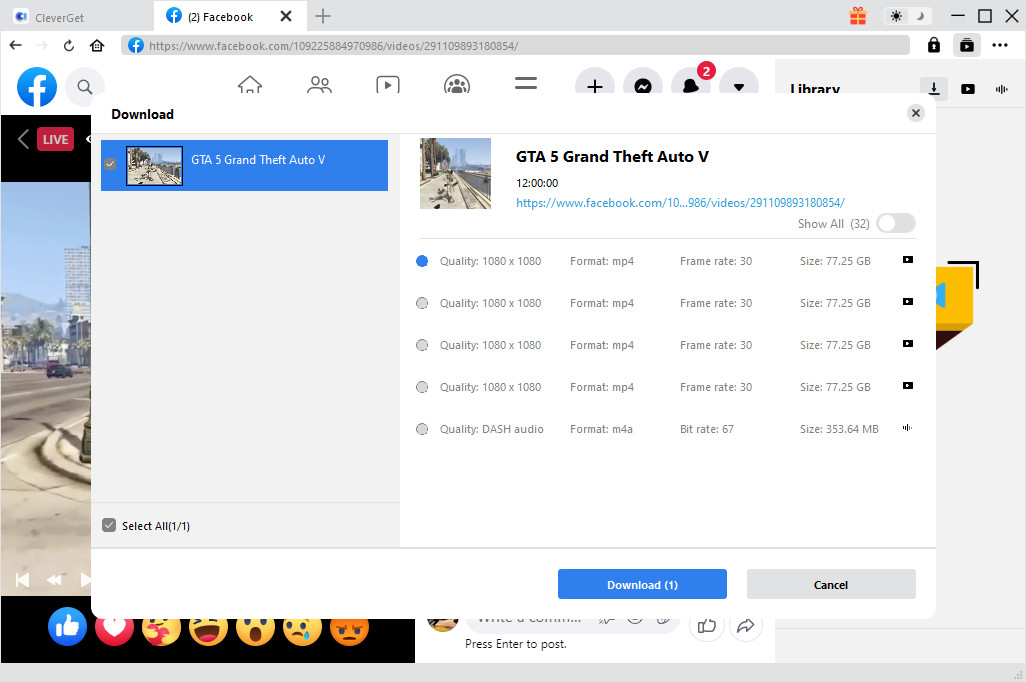Select DASH audio m4a option
This screenshot has height=682, width=1026.
422,429
